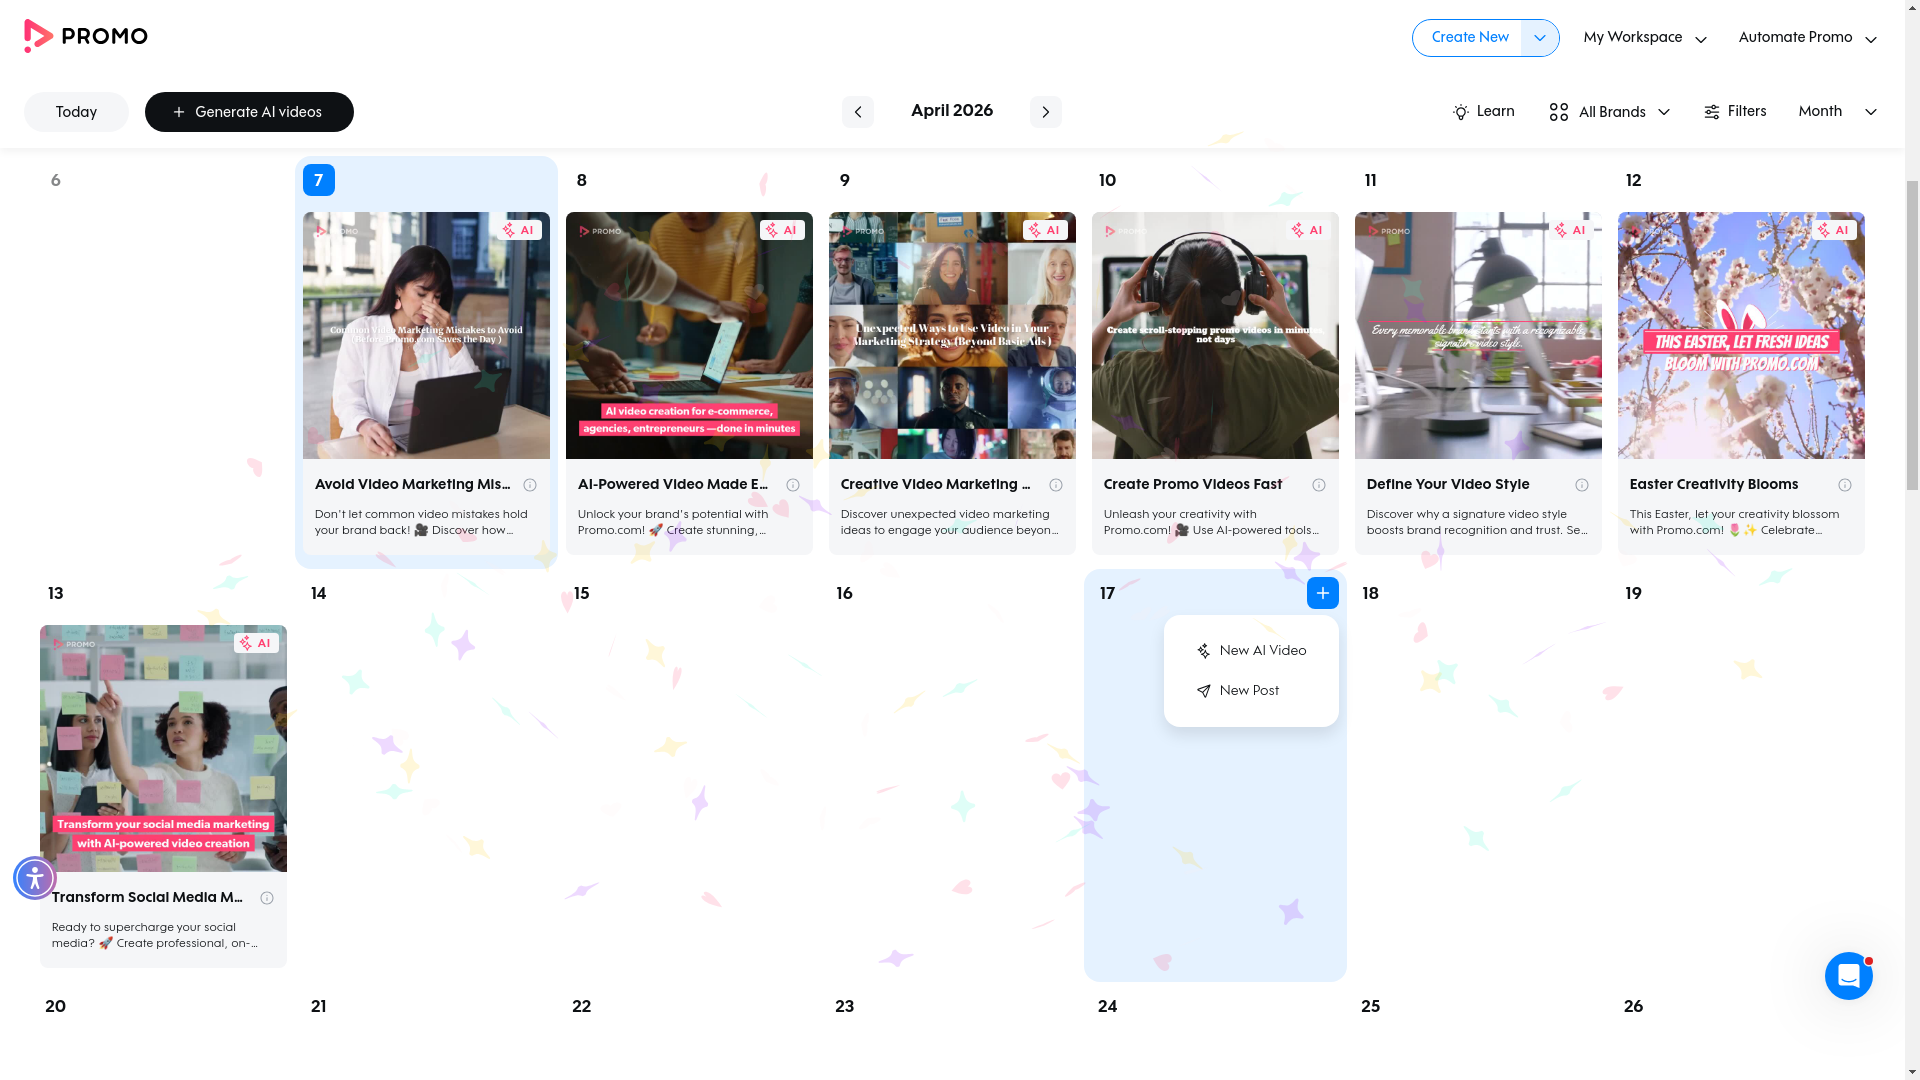Open the Create New dropdown arrow
The height and width of the screenshot is (1080, 1920).
tap(1538, 37)
